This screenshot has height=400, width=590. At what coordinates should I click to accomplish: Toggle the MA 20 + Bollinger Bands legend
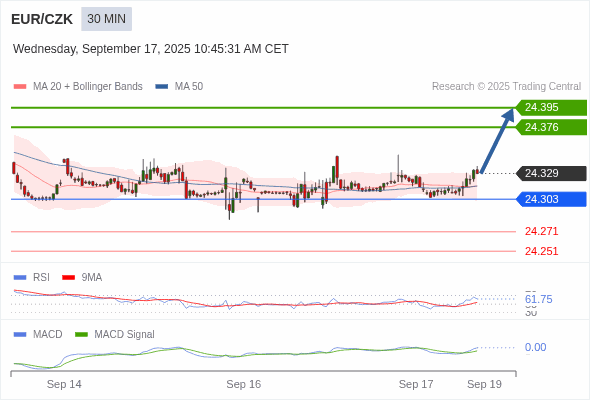78,87
